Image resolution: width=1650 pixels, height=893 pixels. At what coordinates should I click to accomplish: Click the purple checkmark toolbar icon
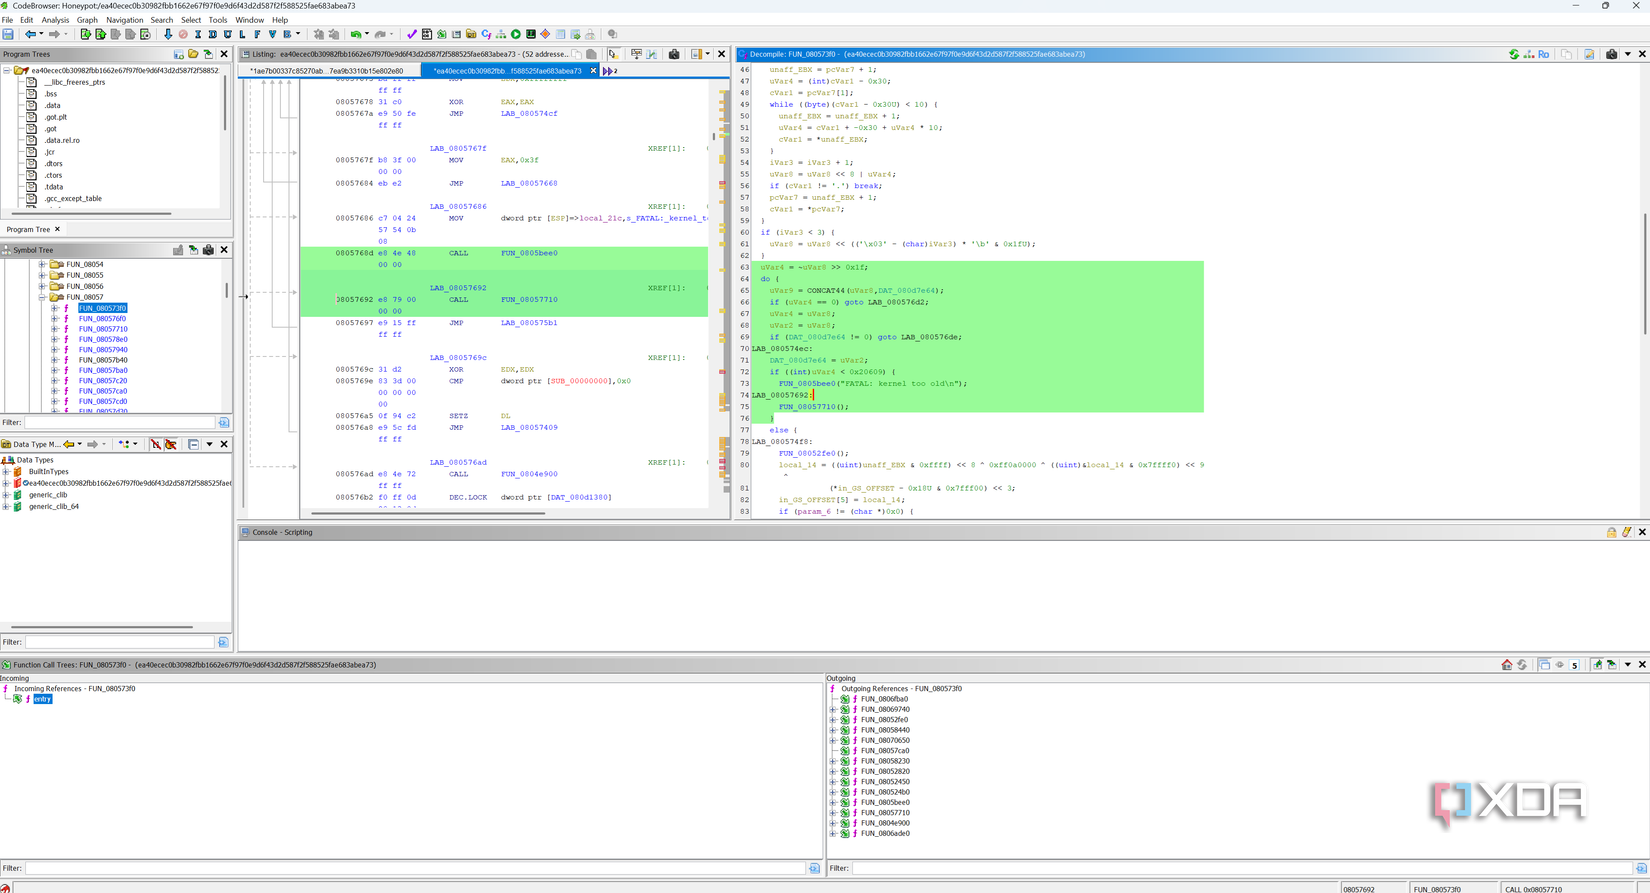(x=412, y=34)
